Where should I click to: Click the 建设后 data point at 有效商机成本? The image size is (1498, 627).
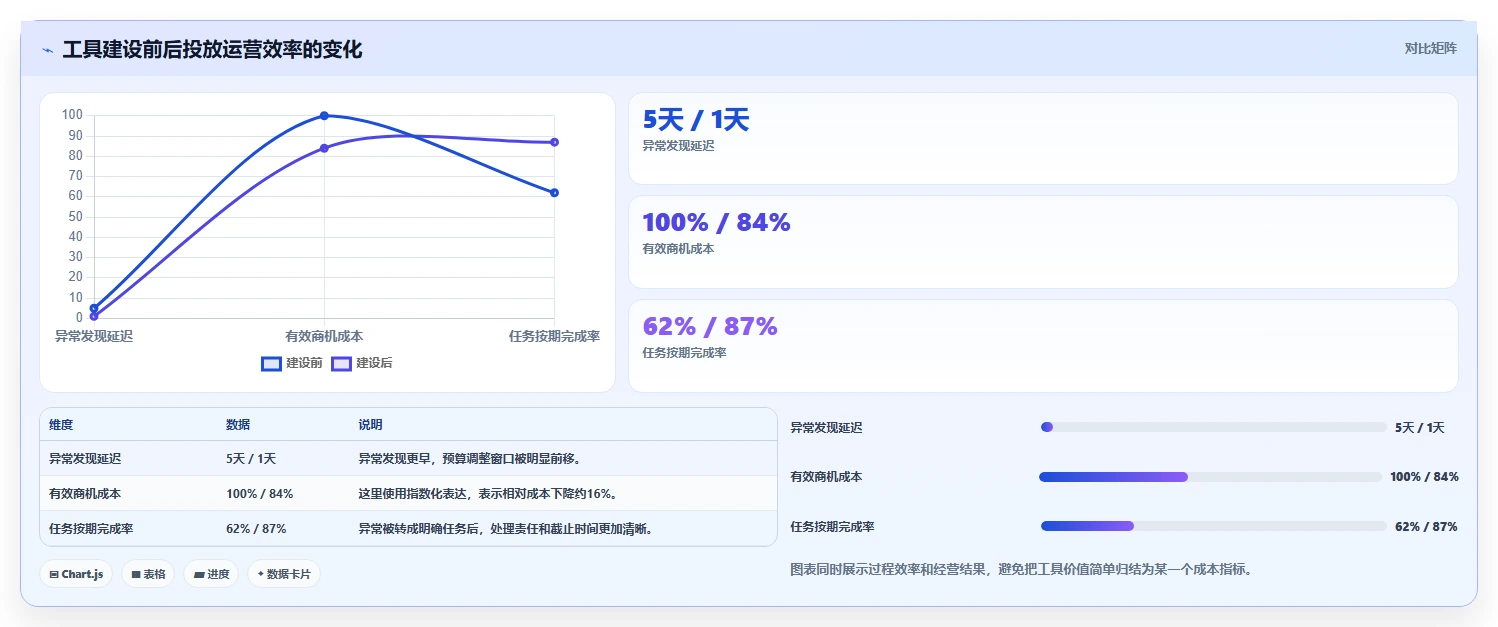pyautogui.click(x=324, y=148)
